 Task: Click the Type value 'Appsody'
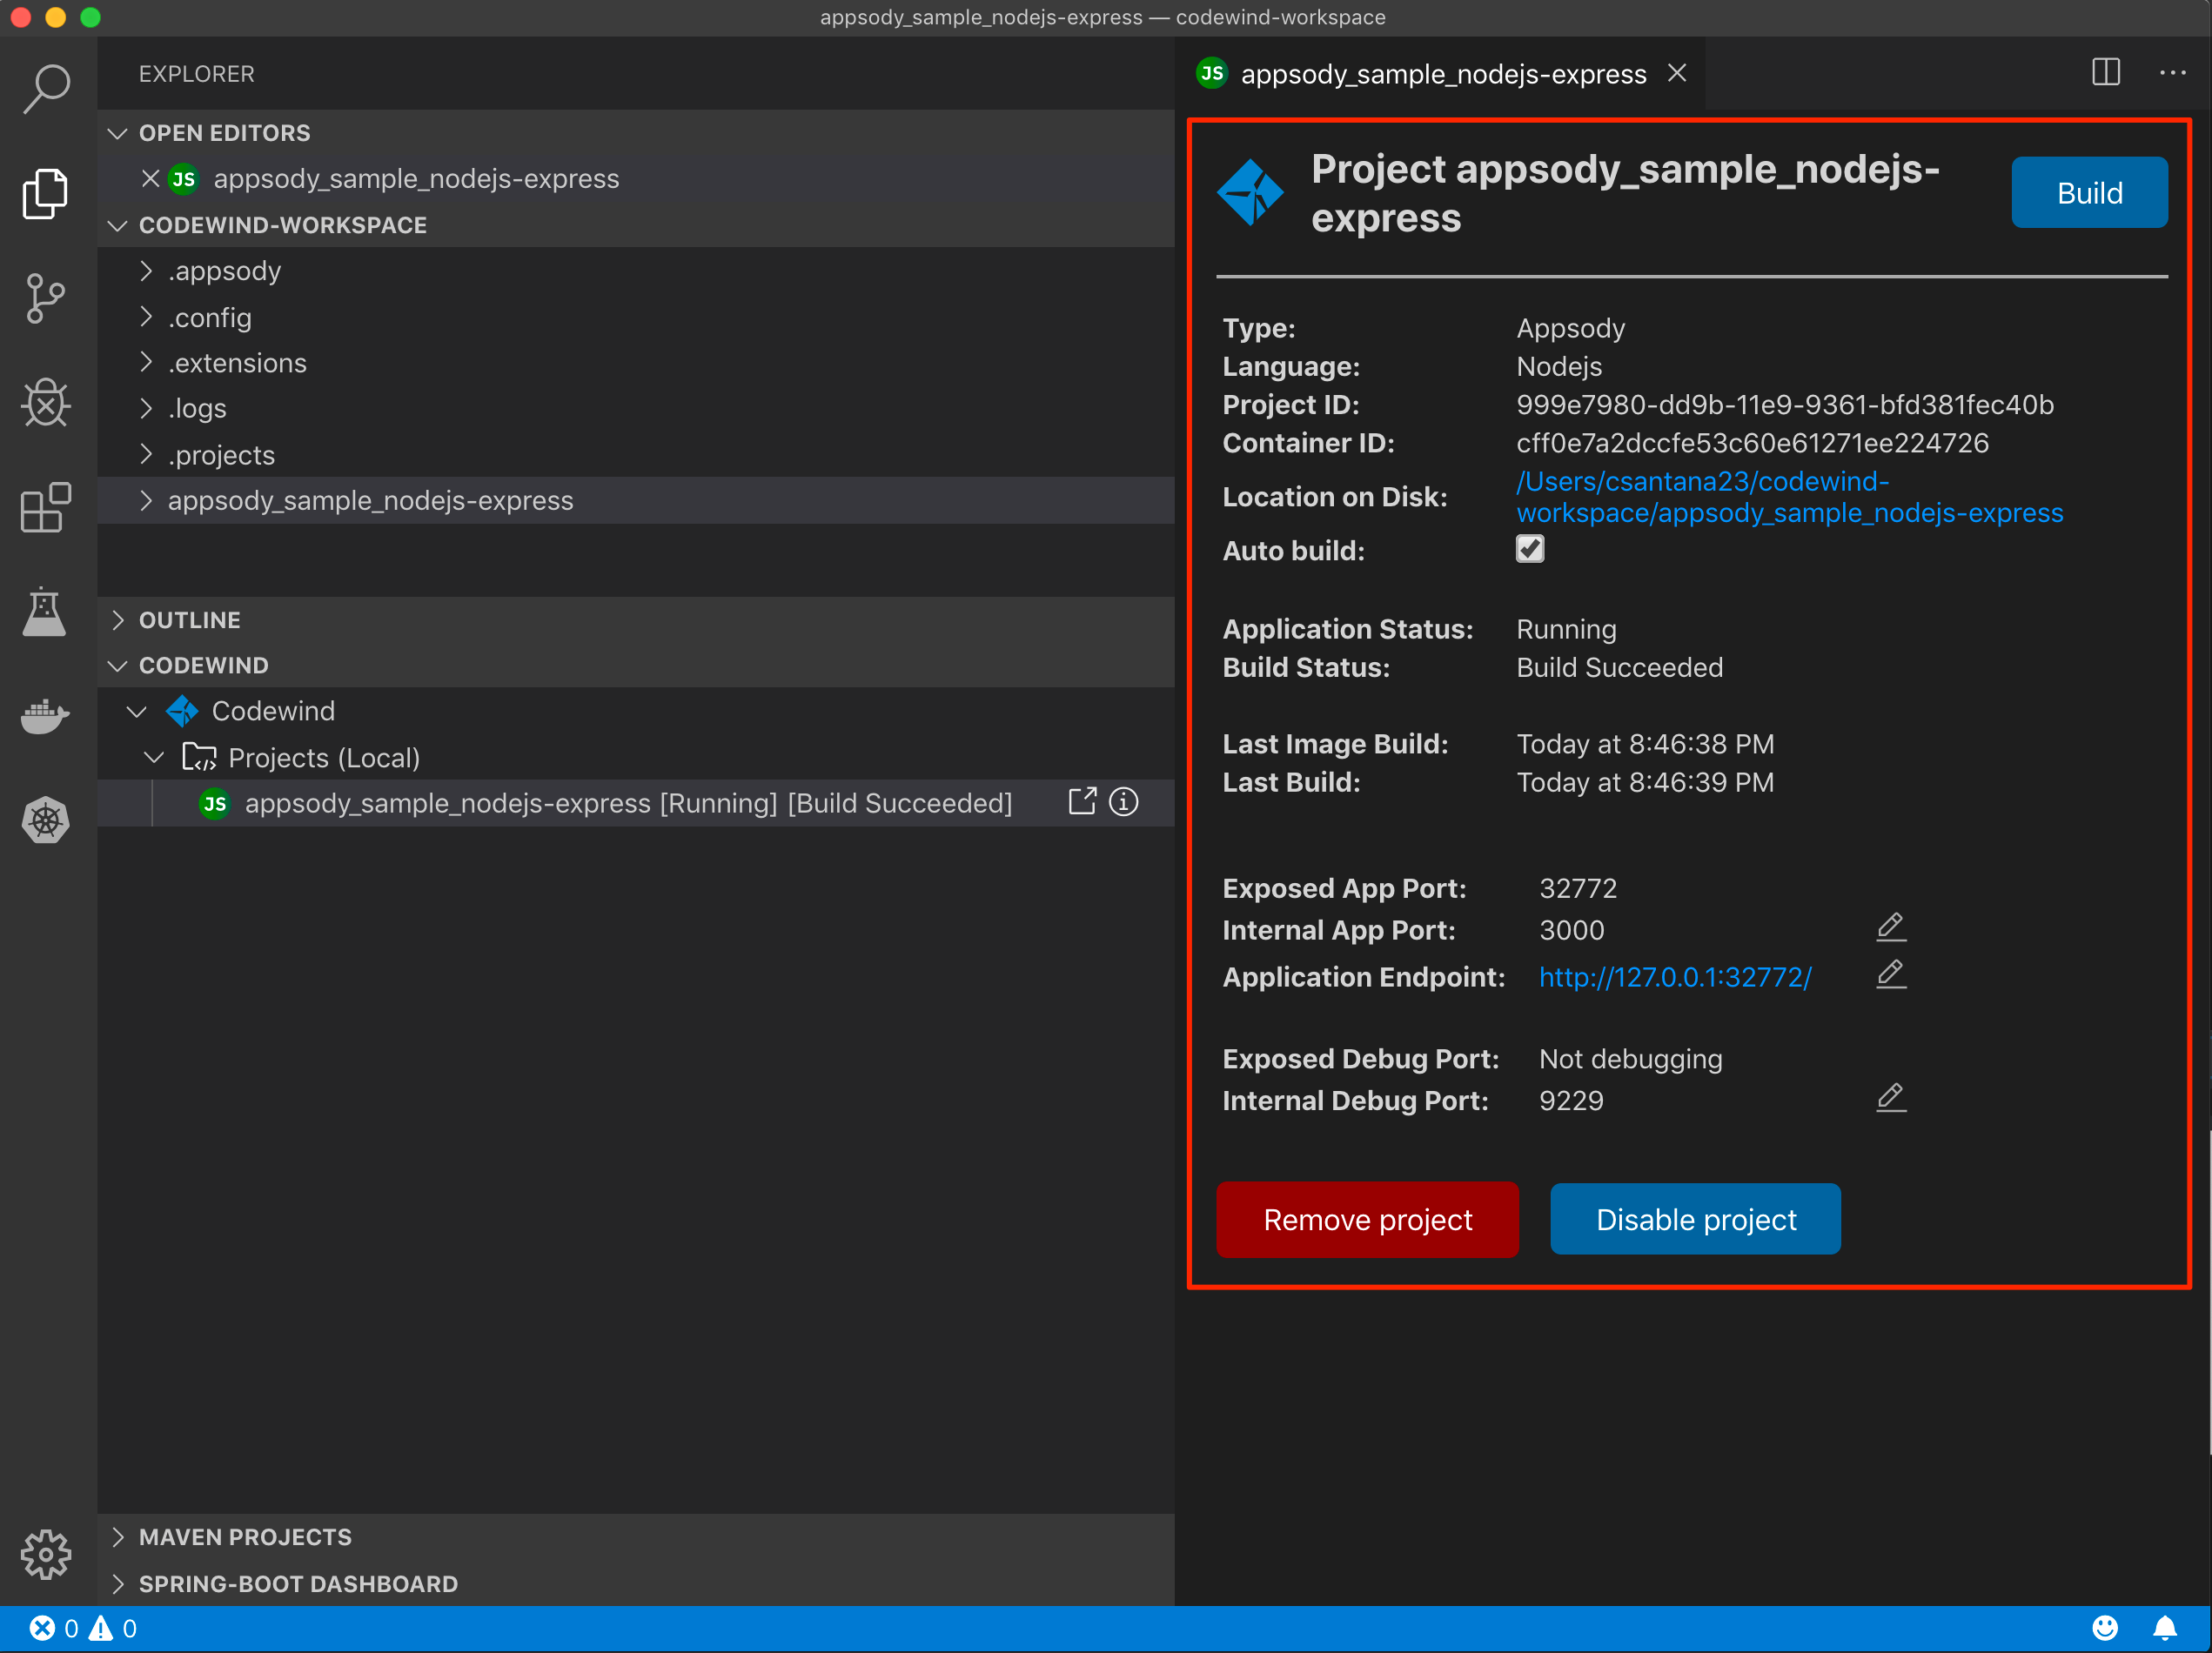click(1570, 329)
